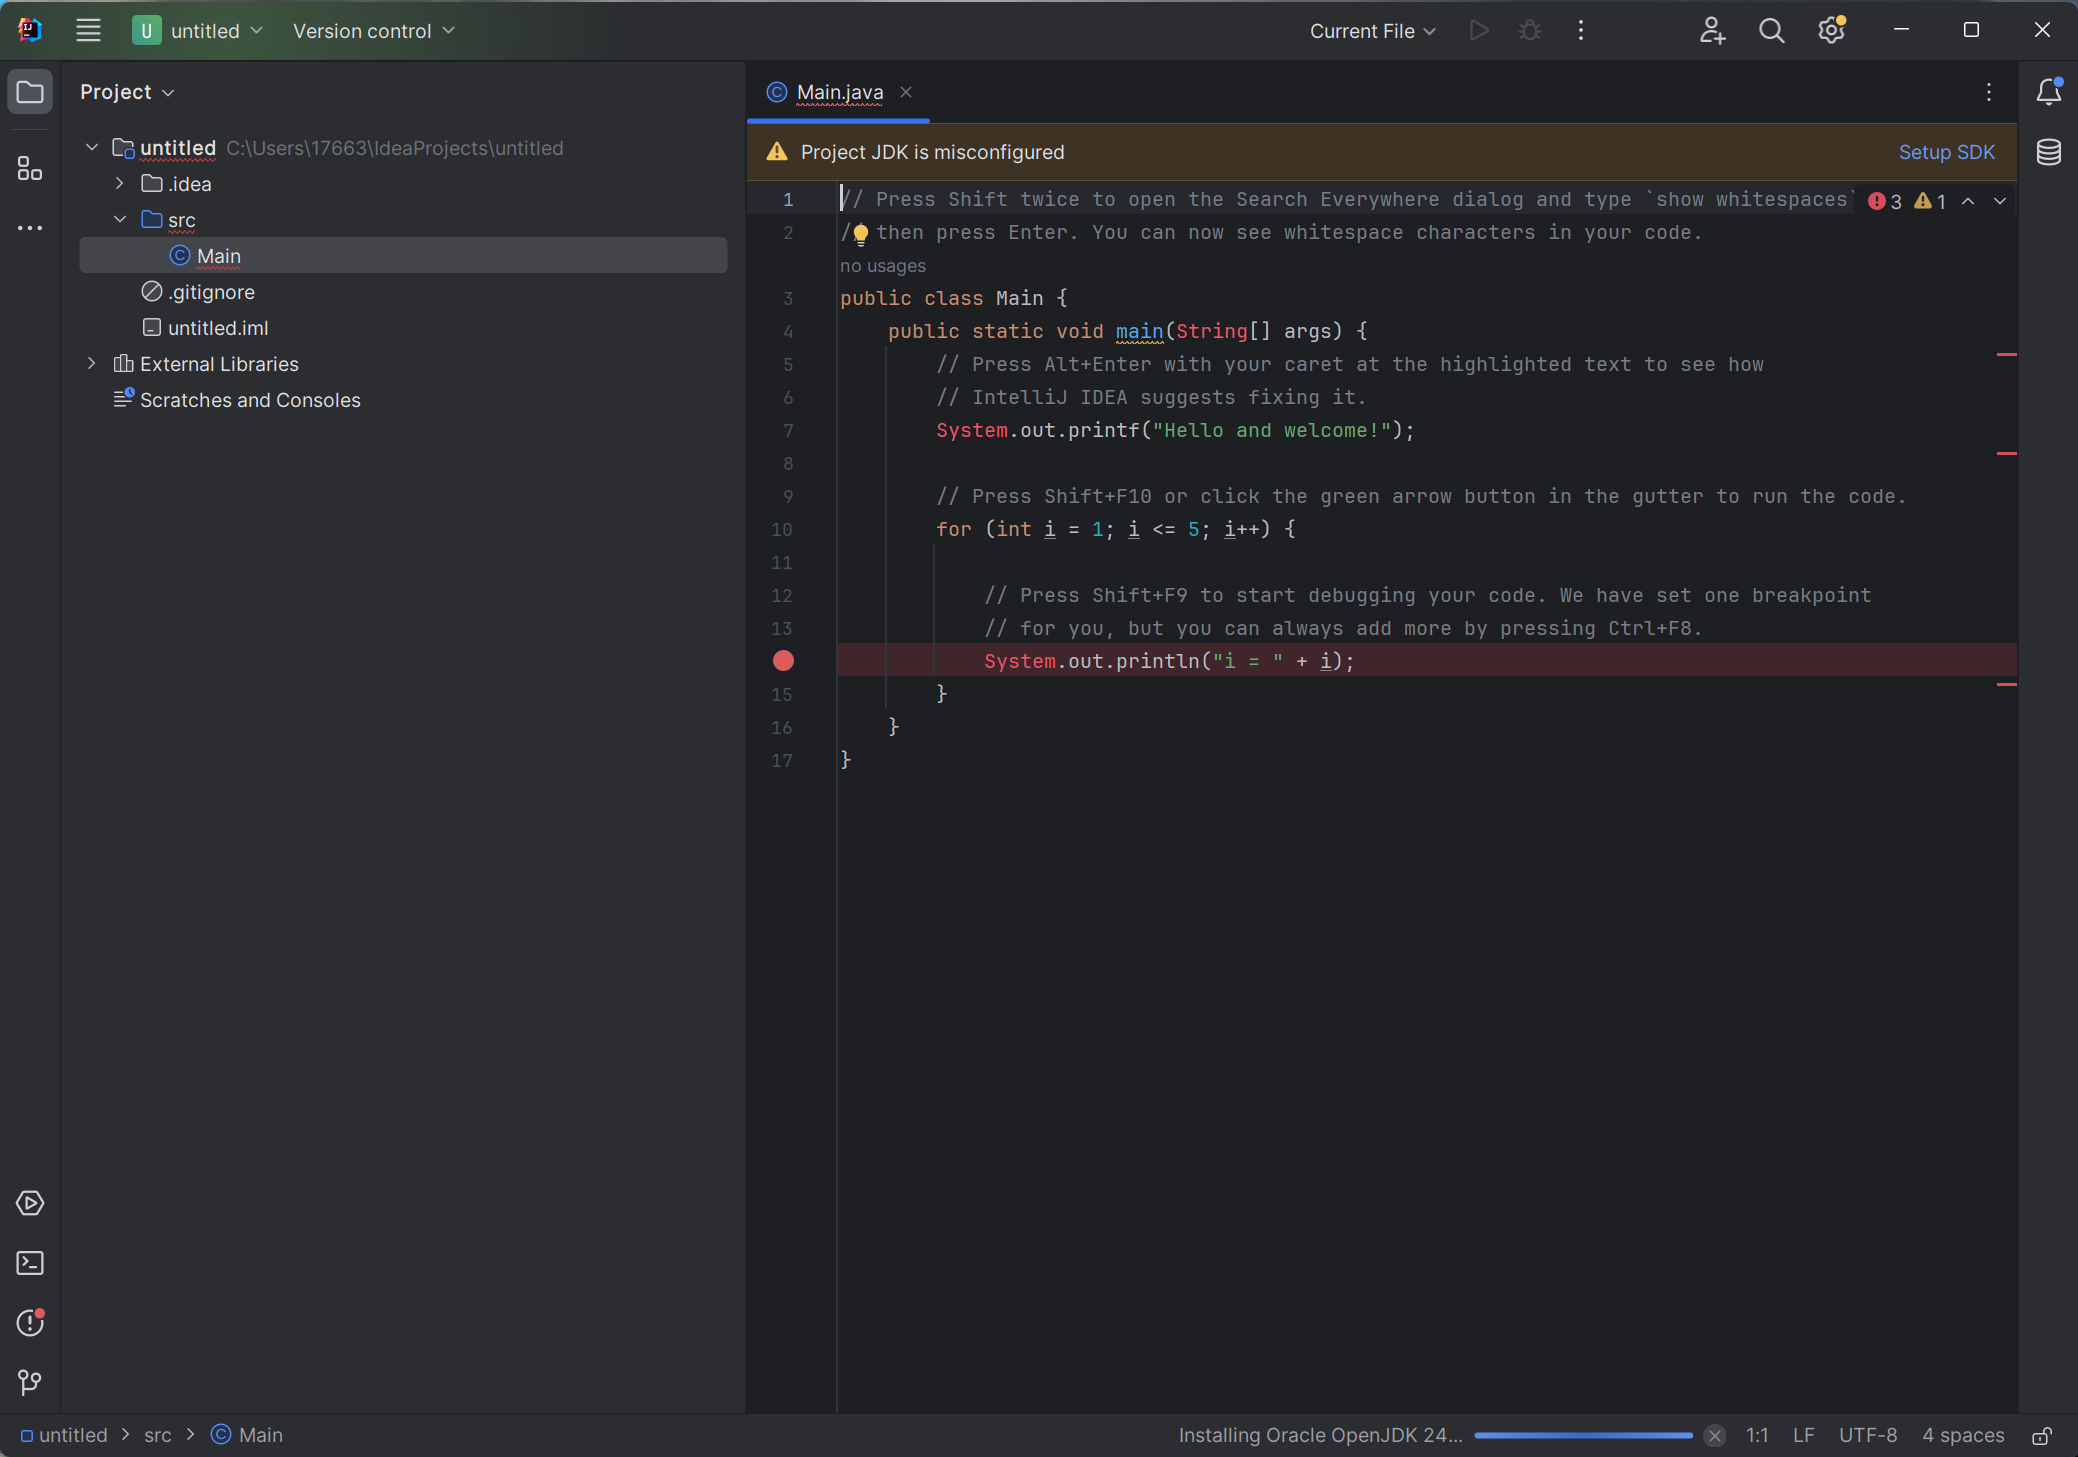2078x1457 pixels.
Task: Click the Setup SDK link
Action: [1946, 152]
